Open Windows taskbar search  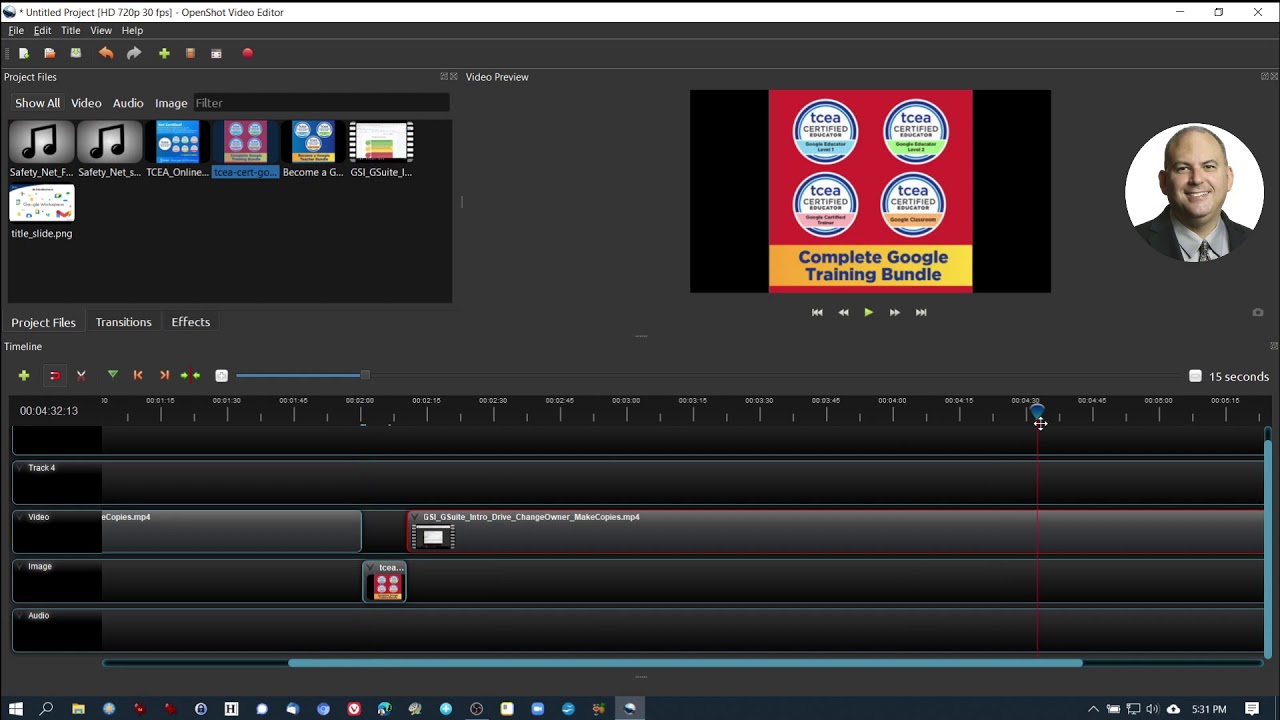(46, 709)
